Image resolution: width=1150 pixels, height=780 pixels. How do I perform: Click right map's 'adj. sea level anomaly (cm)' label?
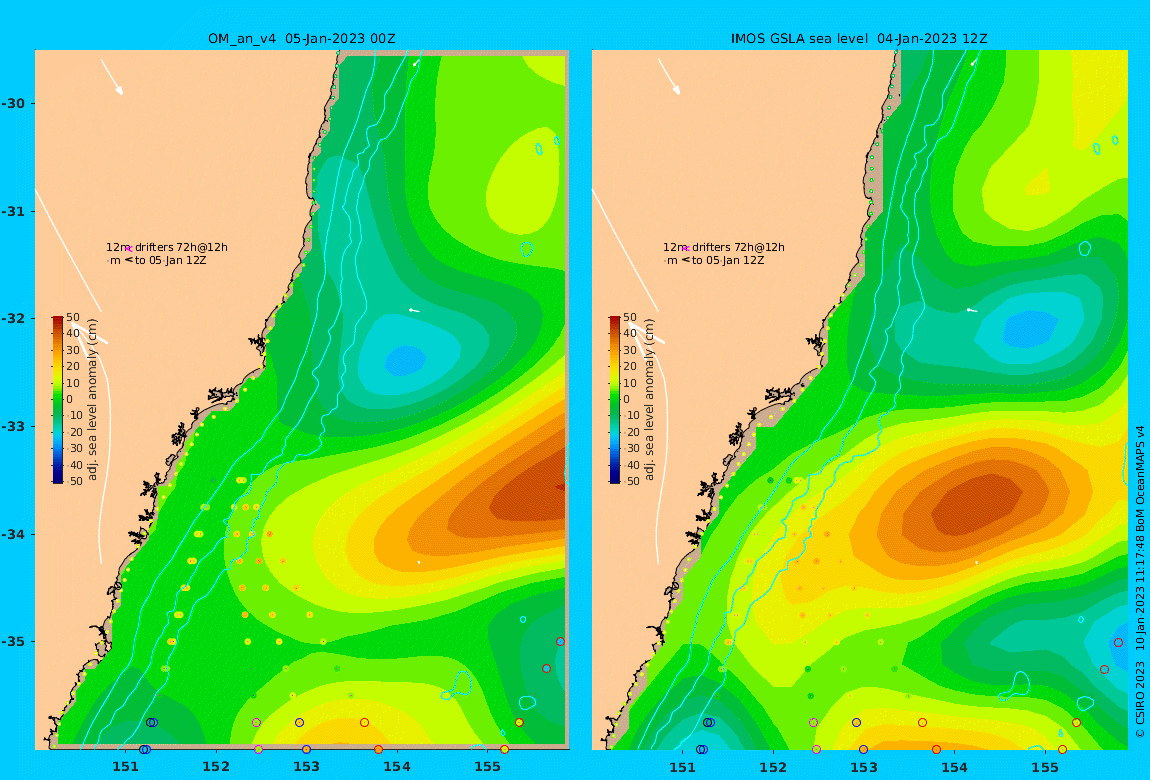(x=650, y=400)
